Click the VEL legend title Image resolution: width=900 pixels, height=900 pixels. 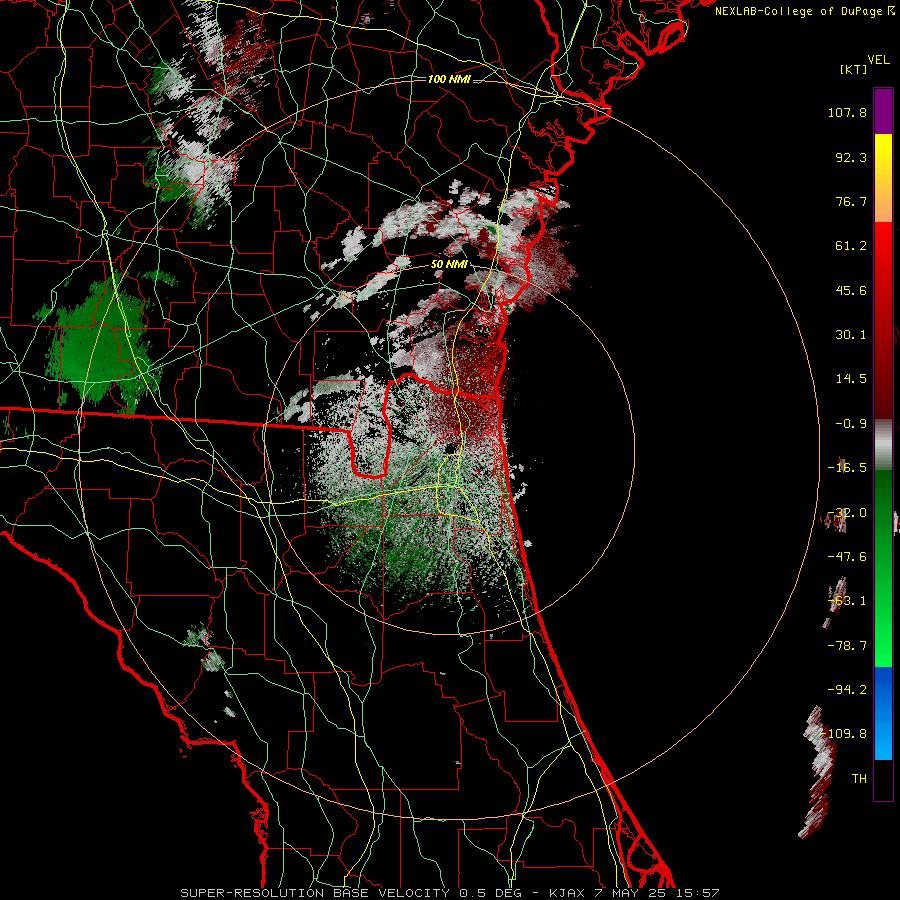pyautogui.click(x=878, y=60)
